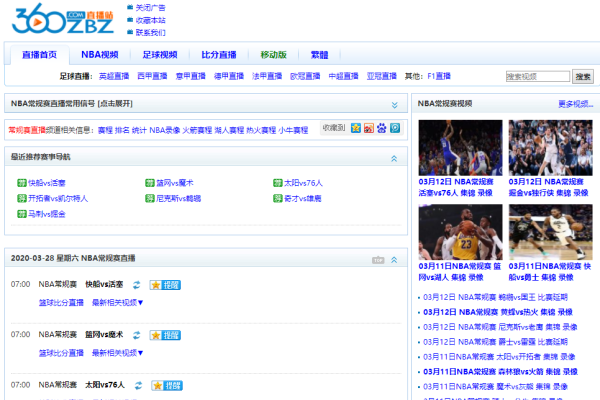The height and width of the screenshot is (400, 600).
Task: Collapse the 最近推荐赛事导航 panel
Action: 394,158
